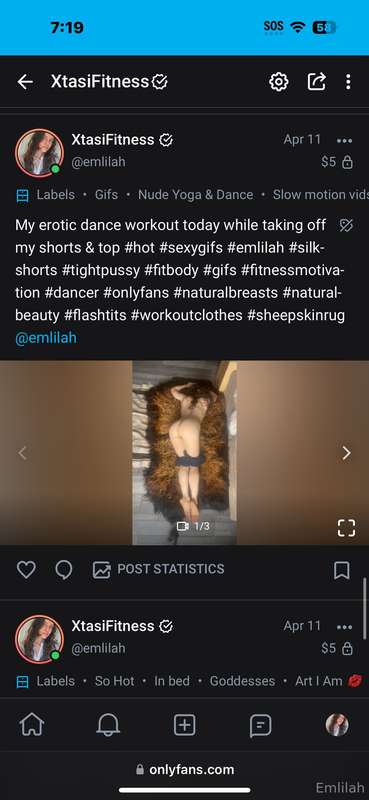Select the Goddesses label on the second post
This screenshot has height=800, width=369.
click(x=242, y=681)
